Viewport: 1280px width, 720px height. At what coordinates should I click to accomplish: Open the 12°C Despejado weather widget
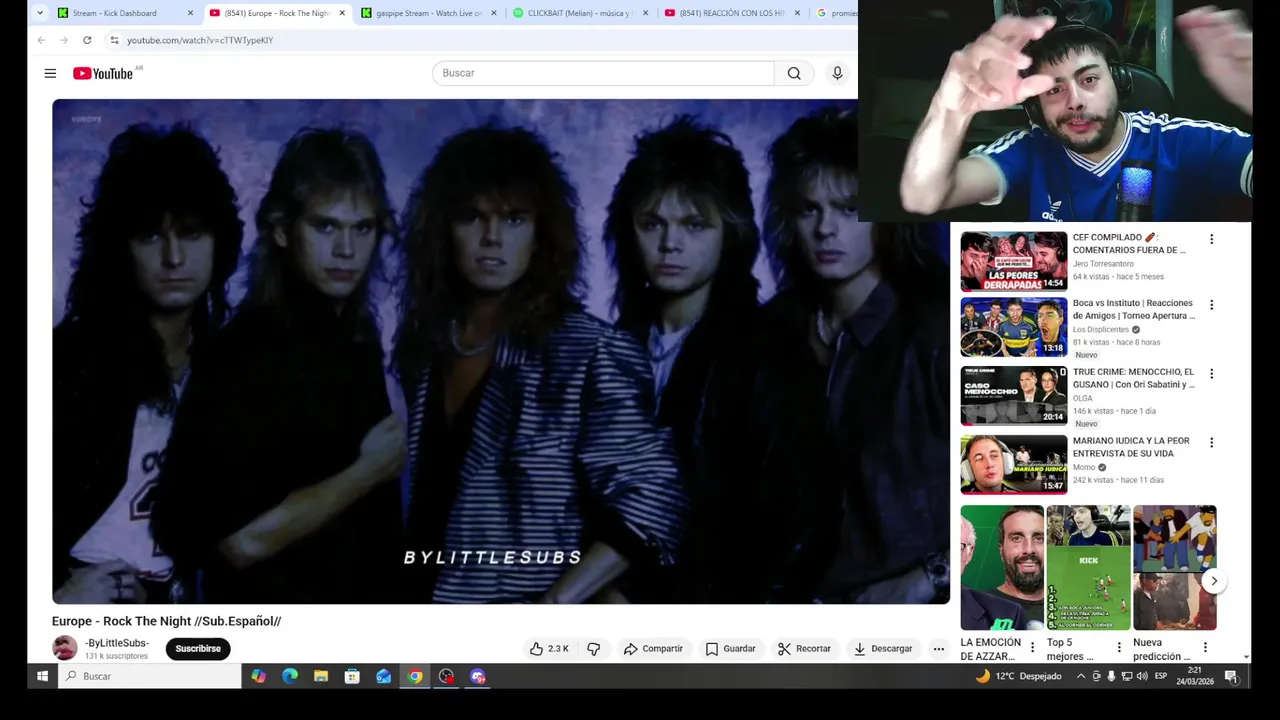coord(1019,676)
